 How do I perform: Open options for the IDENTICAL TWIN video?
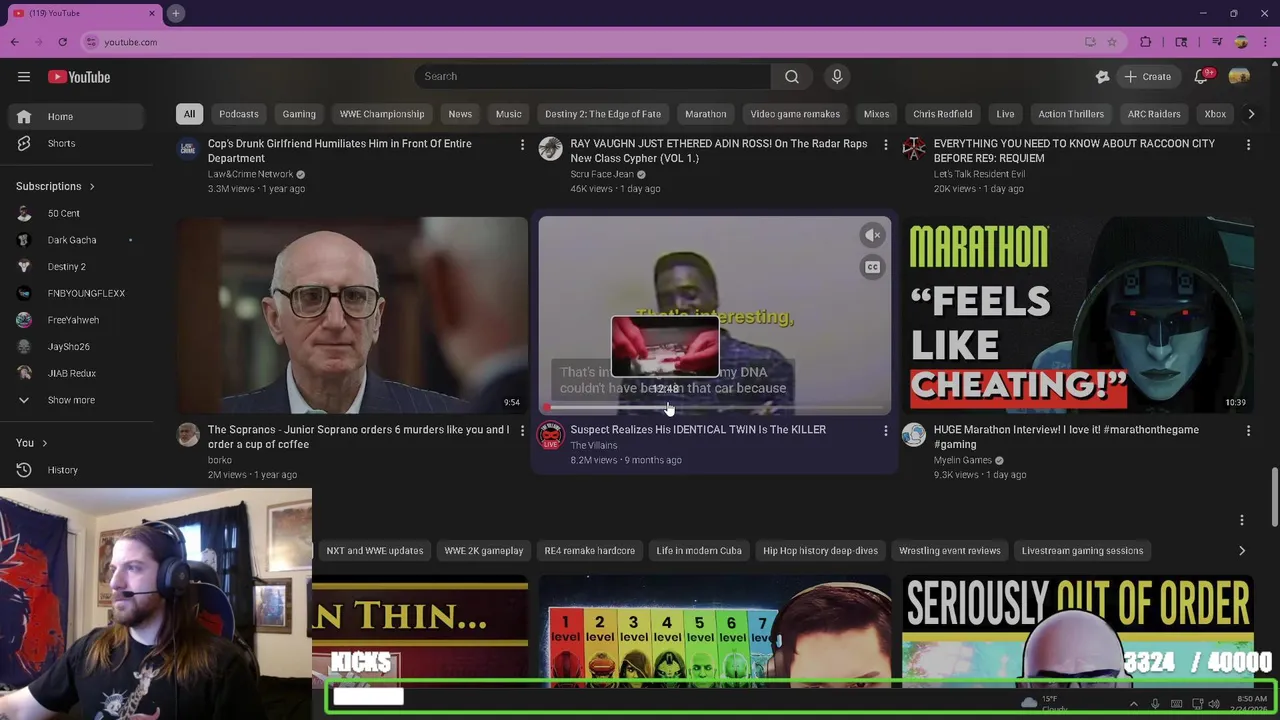pyautogui.click(x=885, y=431)
